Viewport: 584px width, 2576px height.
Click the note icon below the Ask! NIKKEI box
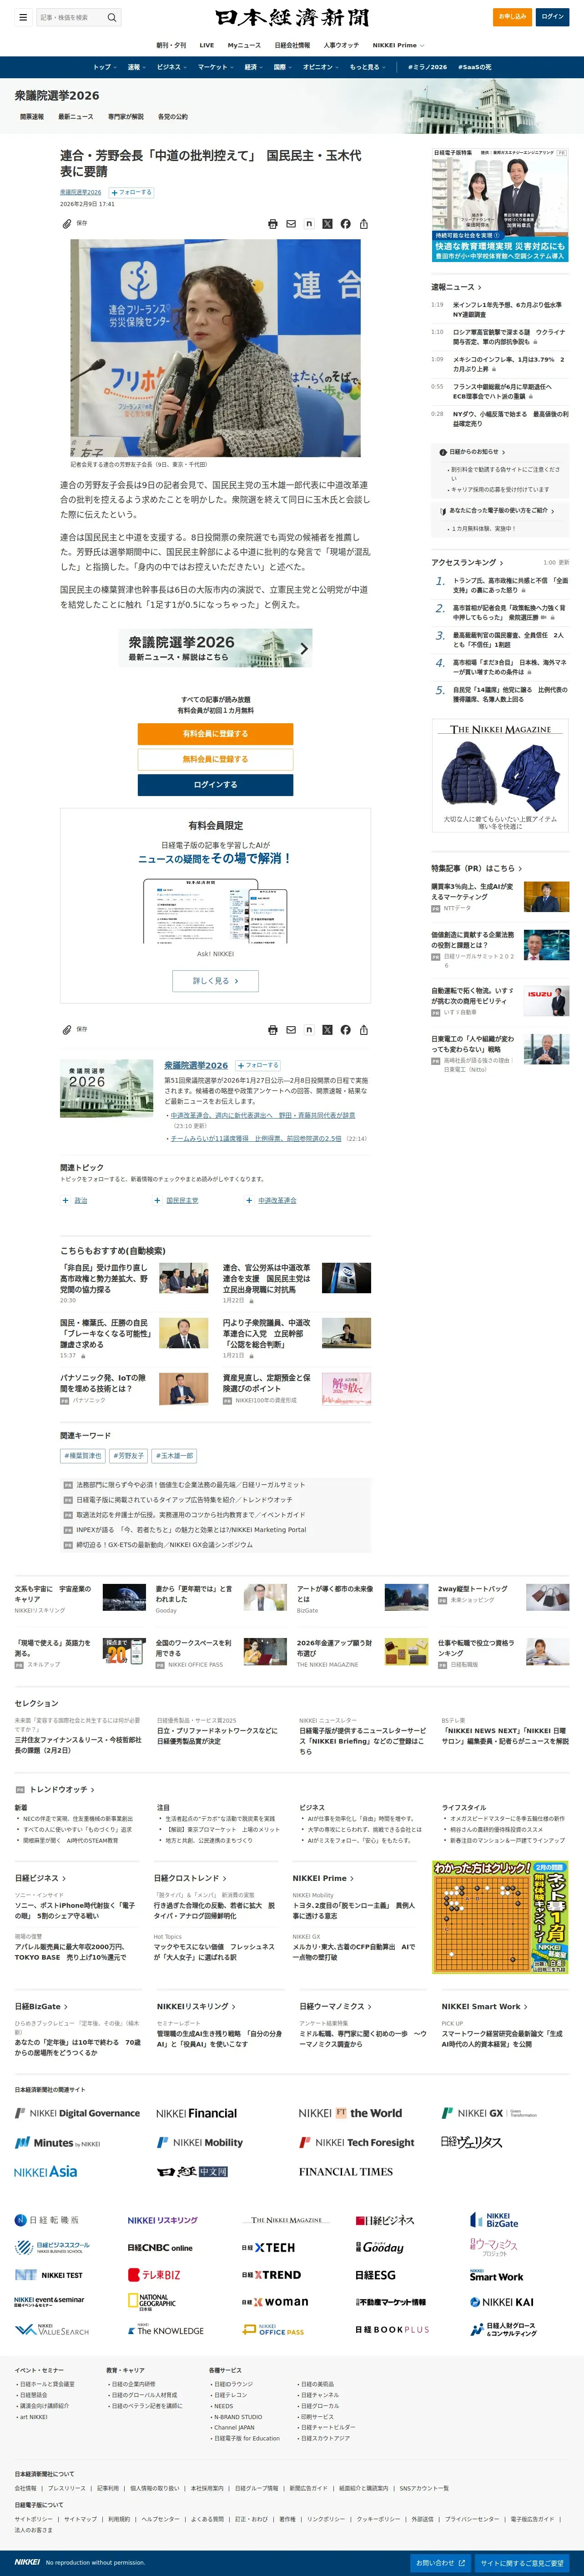pyautogui.click(x=309, y=1029)
